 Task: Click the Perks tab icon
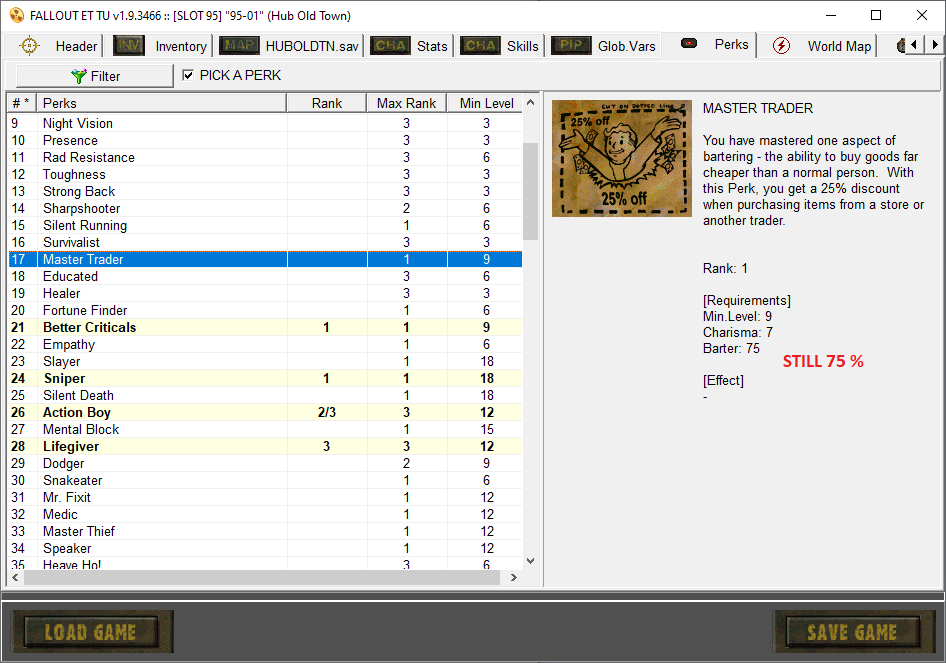pos(689,43)
